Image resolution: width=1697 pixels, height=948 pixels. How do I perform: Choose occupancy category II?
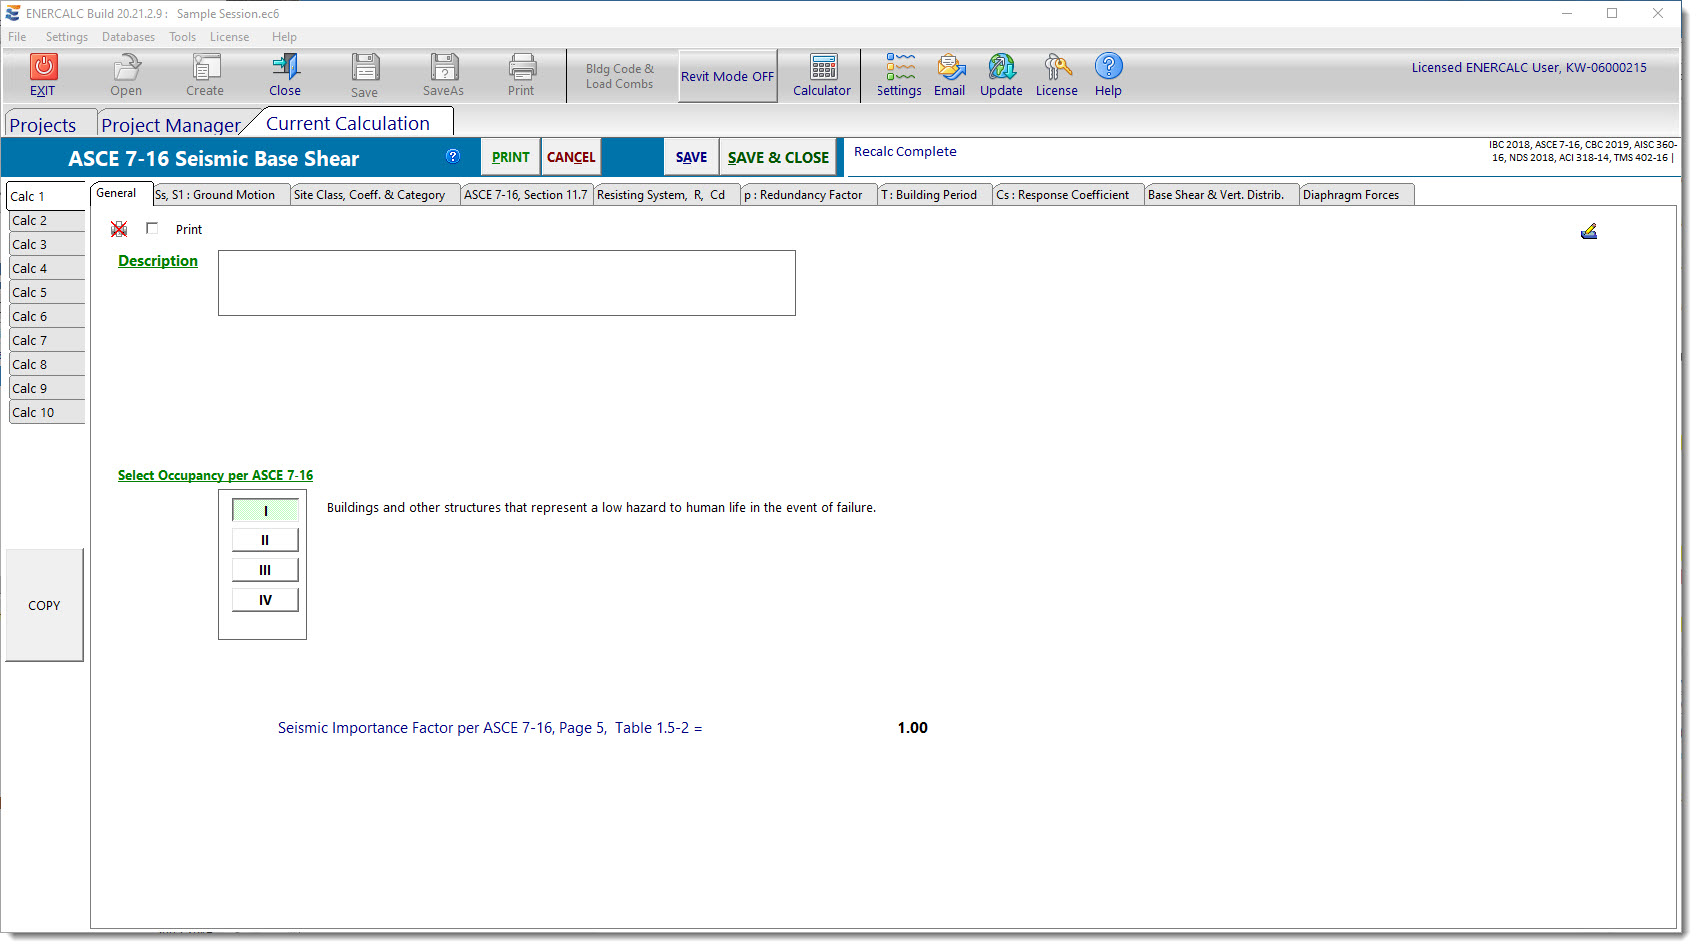point(265,540)
